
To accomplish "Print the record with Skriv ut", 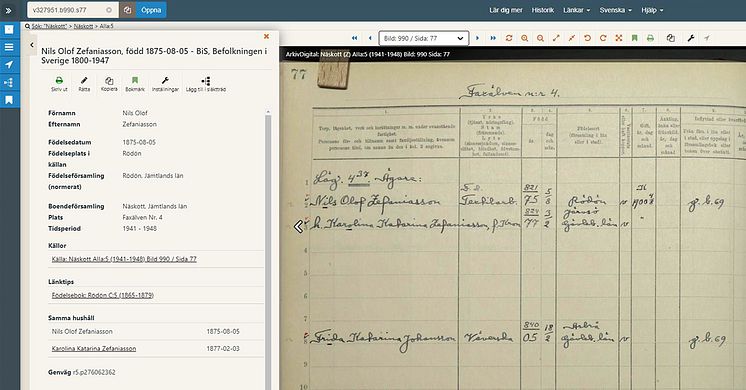I will 59,84.
